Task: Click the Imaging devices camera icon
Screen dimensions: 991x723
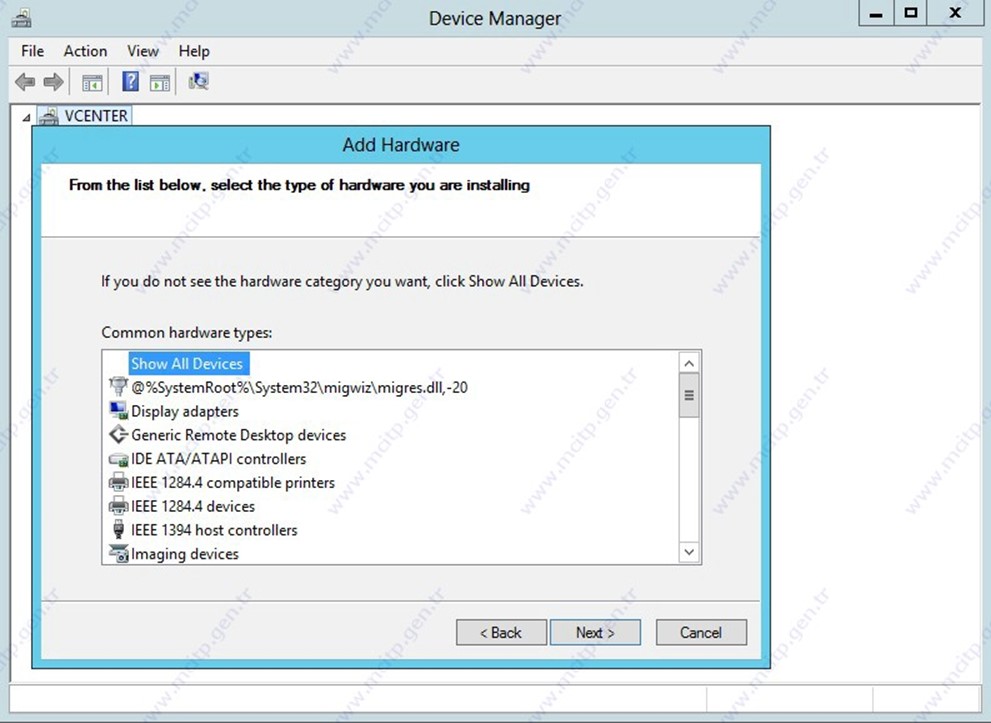Action: (118, 554)
